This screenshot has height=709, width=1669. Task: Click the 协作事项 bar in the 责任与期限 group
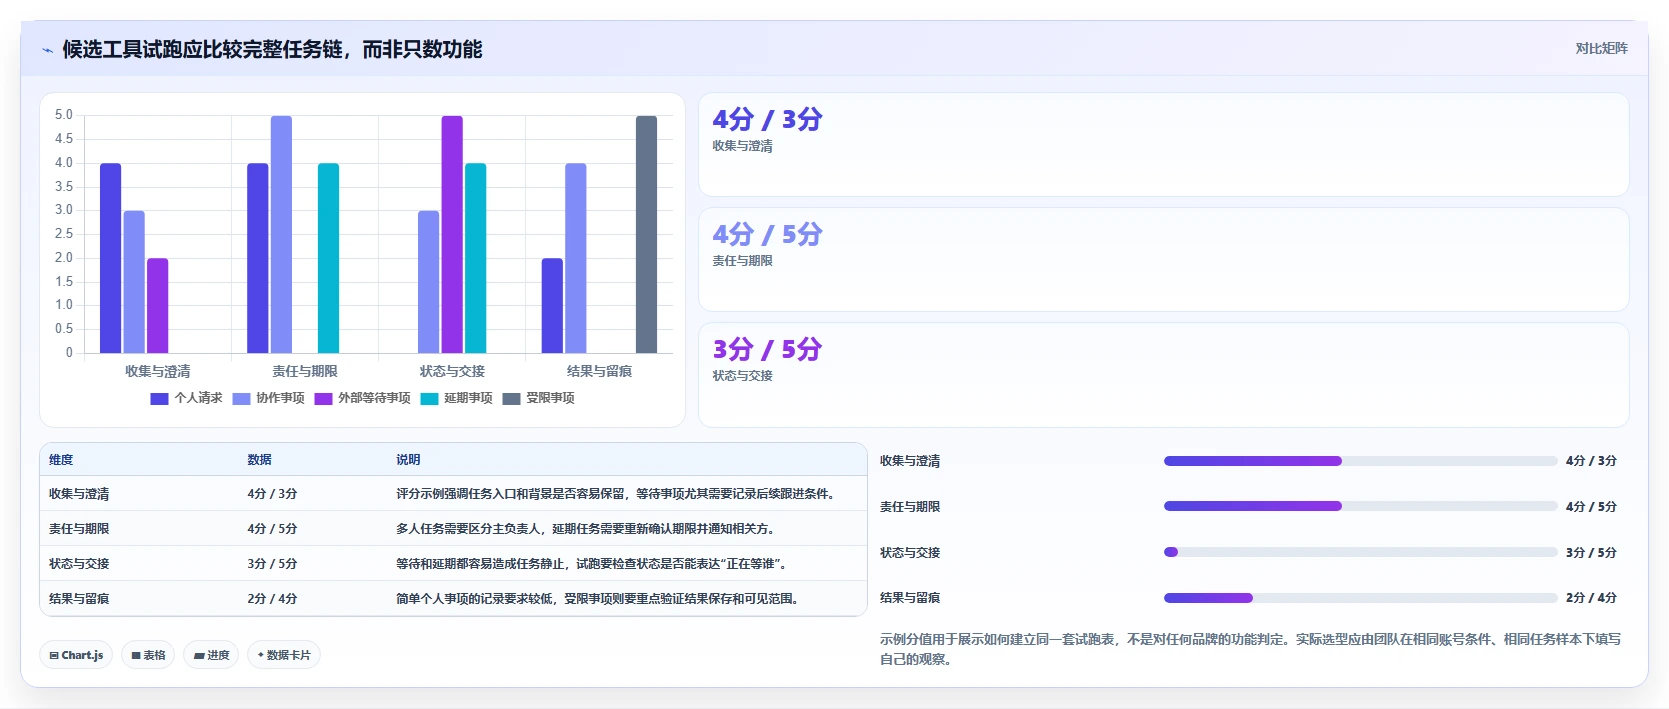[x=281, y=234]
